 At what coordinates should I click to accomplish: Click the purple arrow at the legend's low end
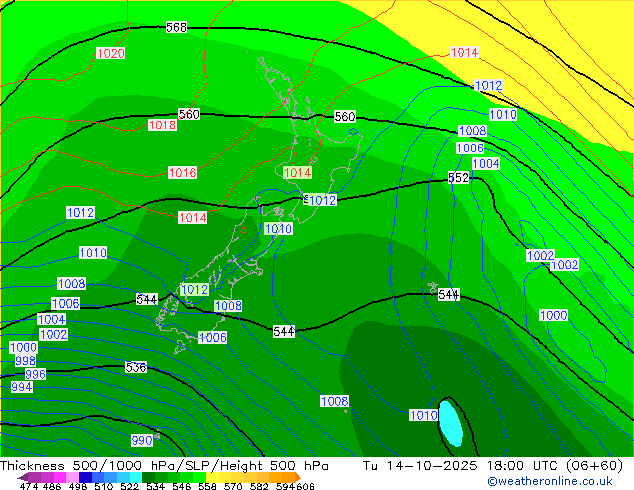23,477
